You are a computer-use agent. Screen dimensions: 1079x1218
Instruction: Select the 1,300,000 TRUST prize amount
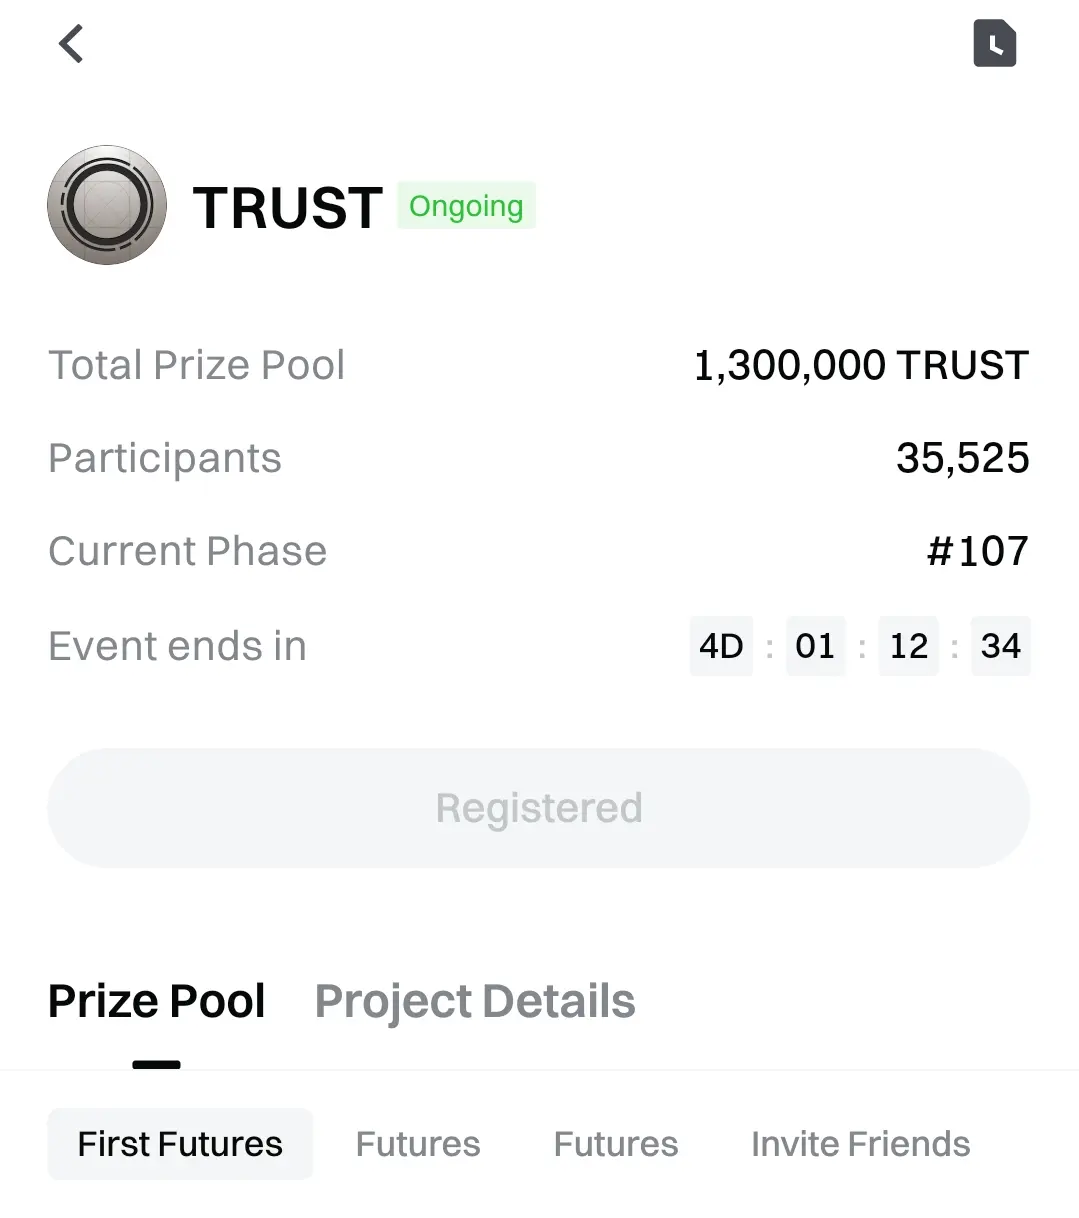tap(861, 365)
